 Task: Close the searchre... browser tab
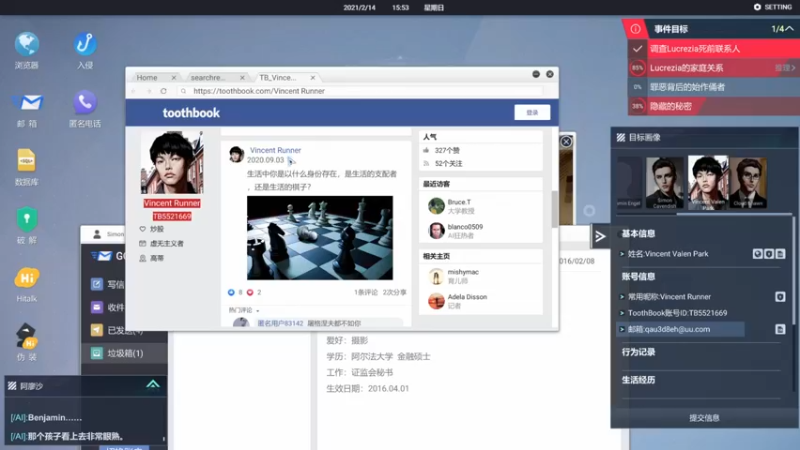point(242,78)
